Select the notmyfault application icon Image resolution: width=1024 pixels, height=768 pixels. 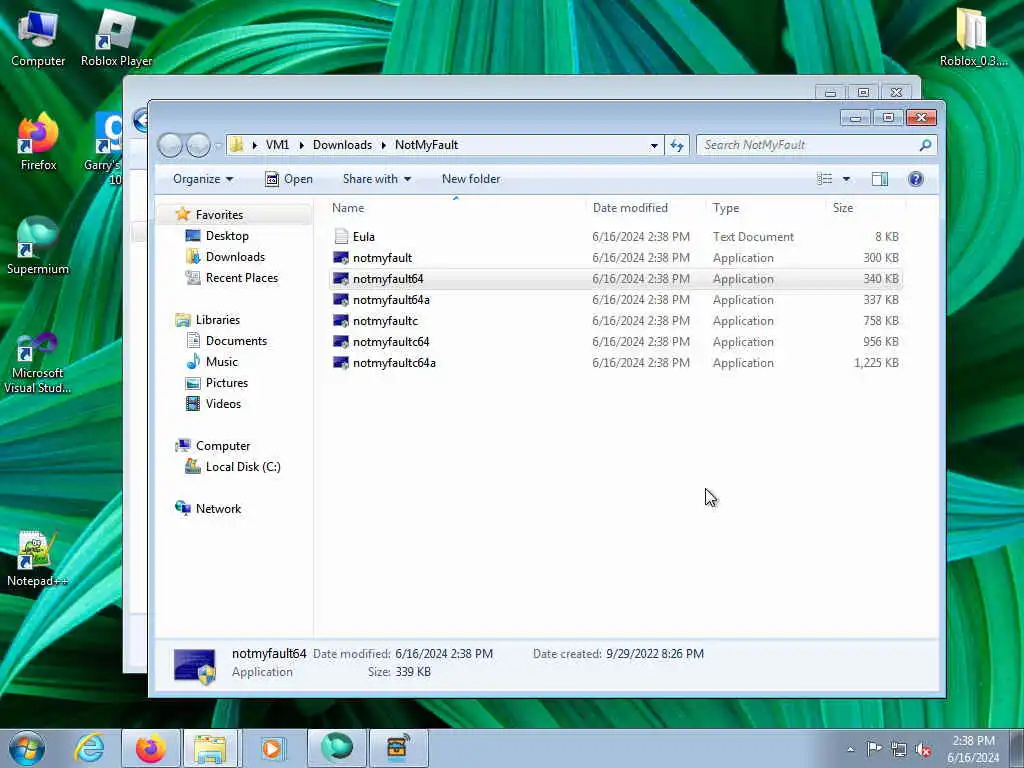[341, 258]
